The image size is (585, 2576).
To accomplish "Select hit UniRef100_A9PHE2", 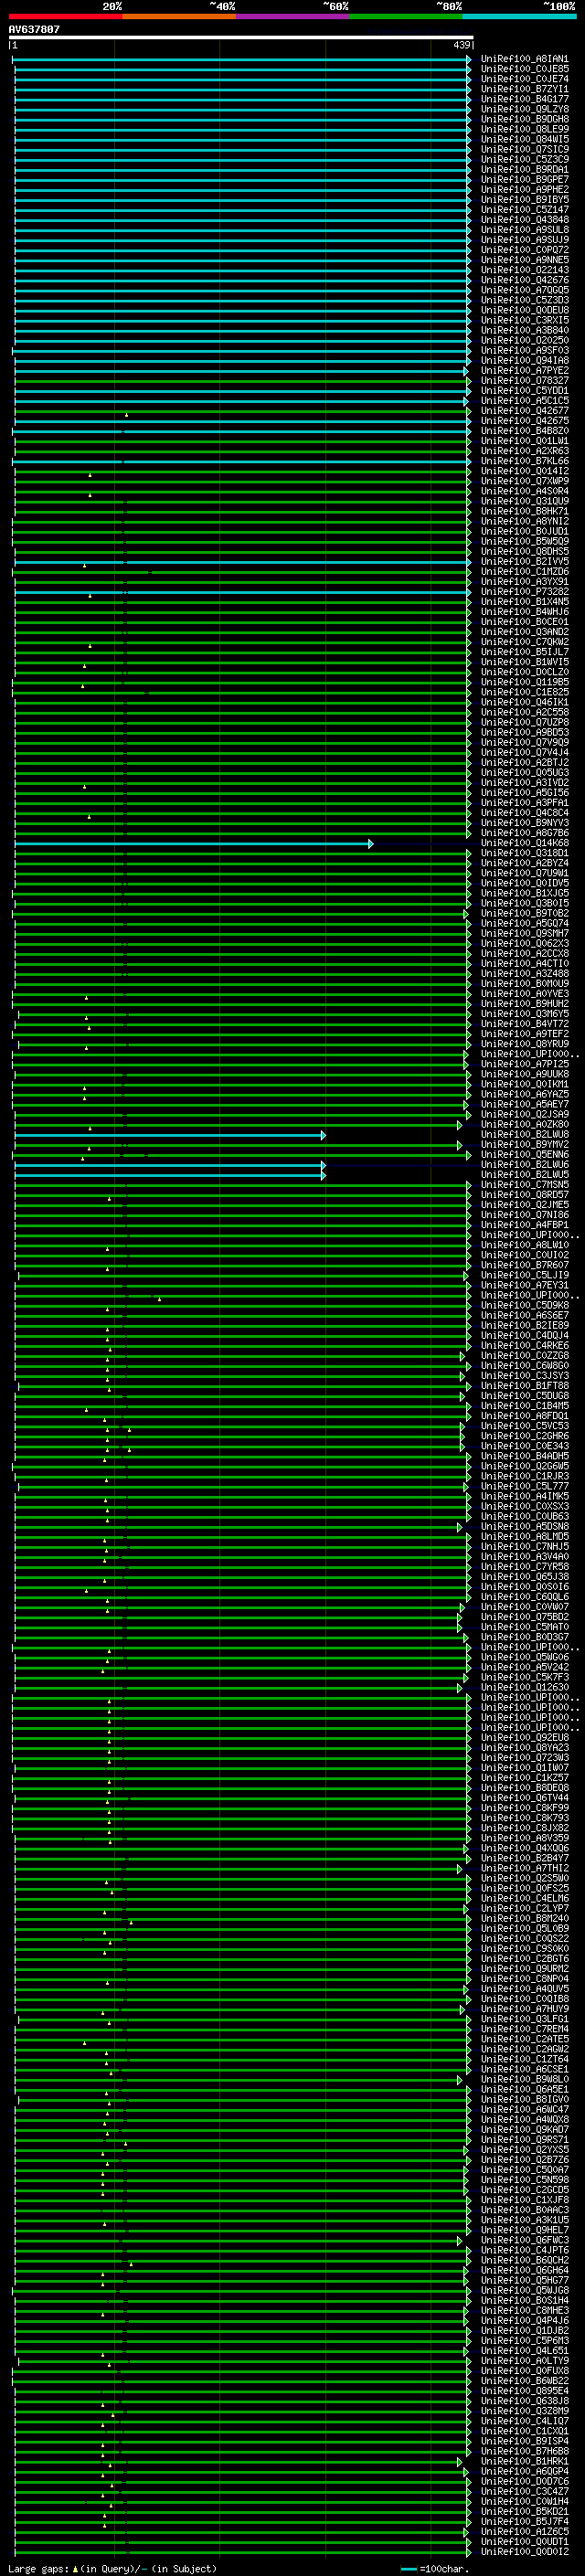I will tap(524, 189).
